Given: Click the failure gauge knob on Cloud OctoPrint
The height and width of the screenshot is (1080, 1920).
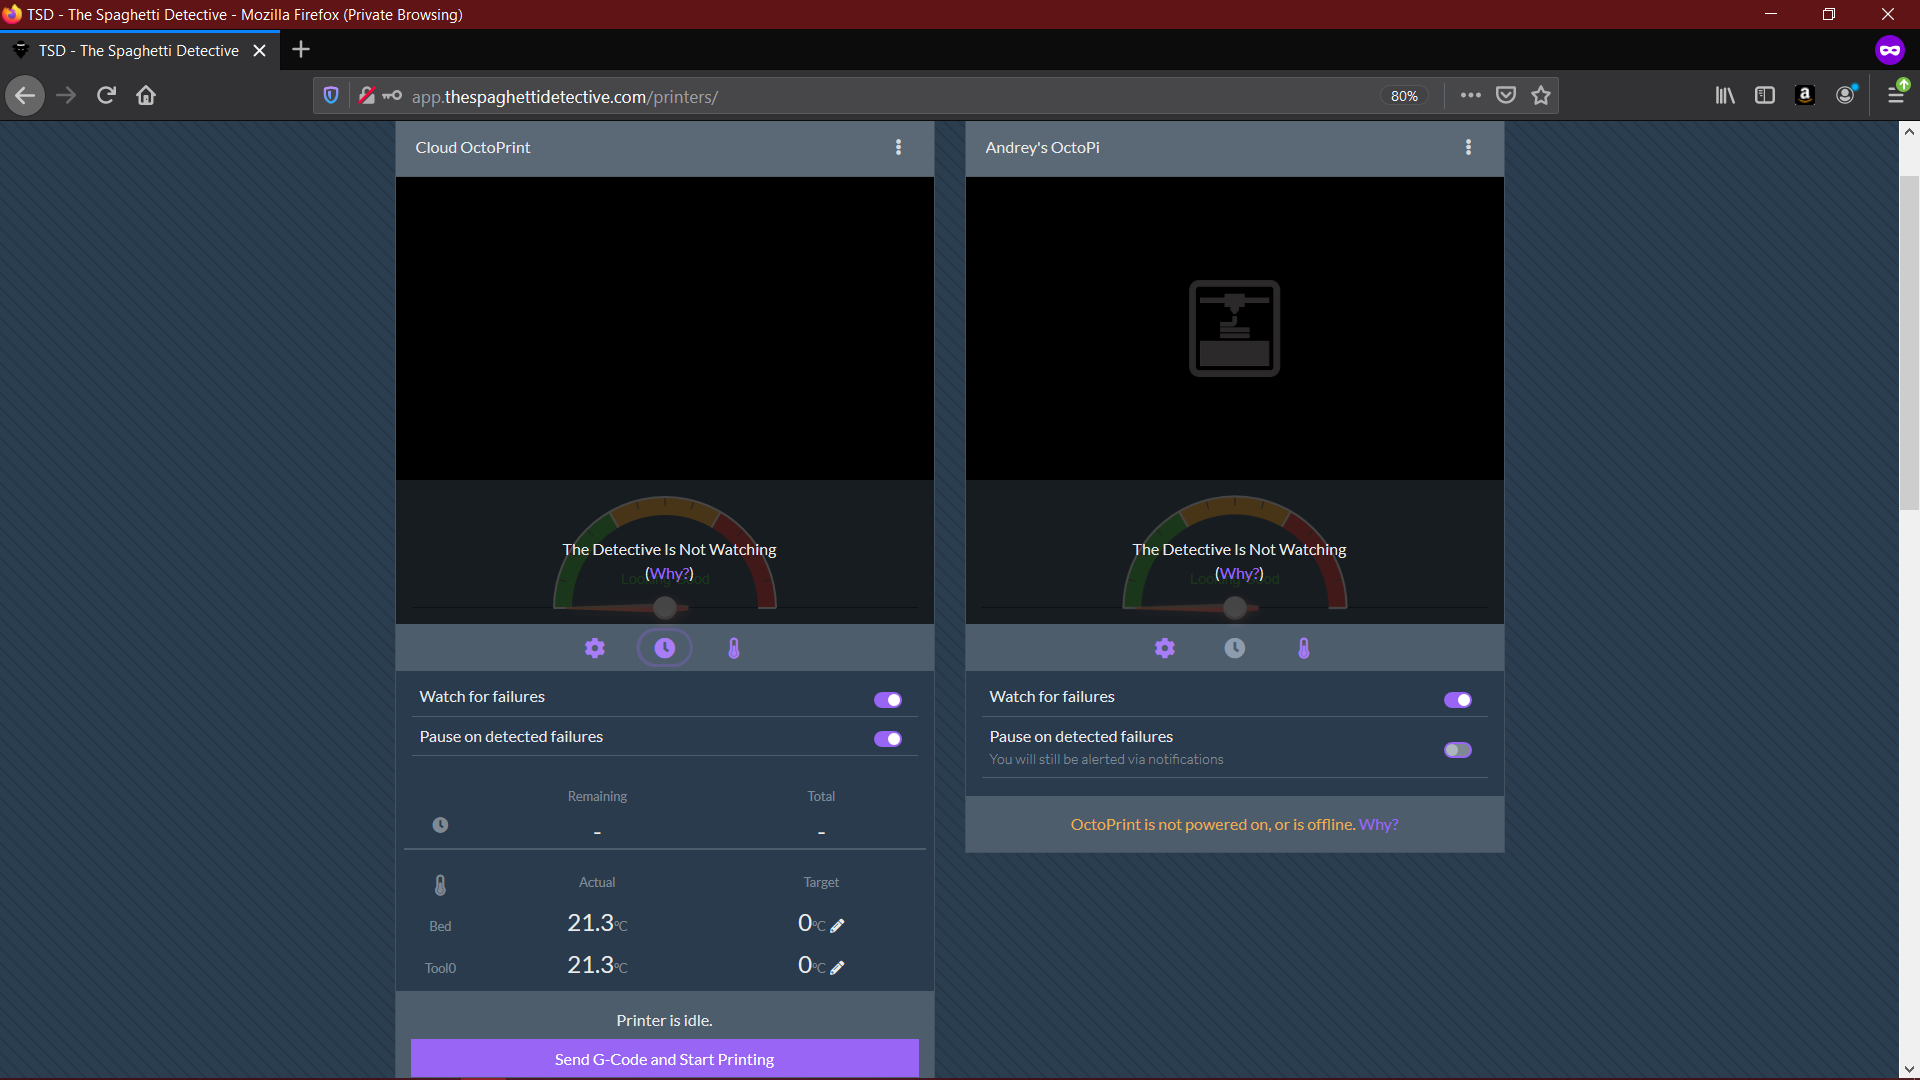Looking at the screenshot, I should click(x=665, y=607).
